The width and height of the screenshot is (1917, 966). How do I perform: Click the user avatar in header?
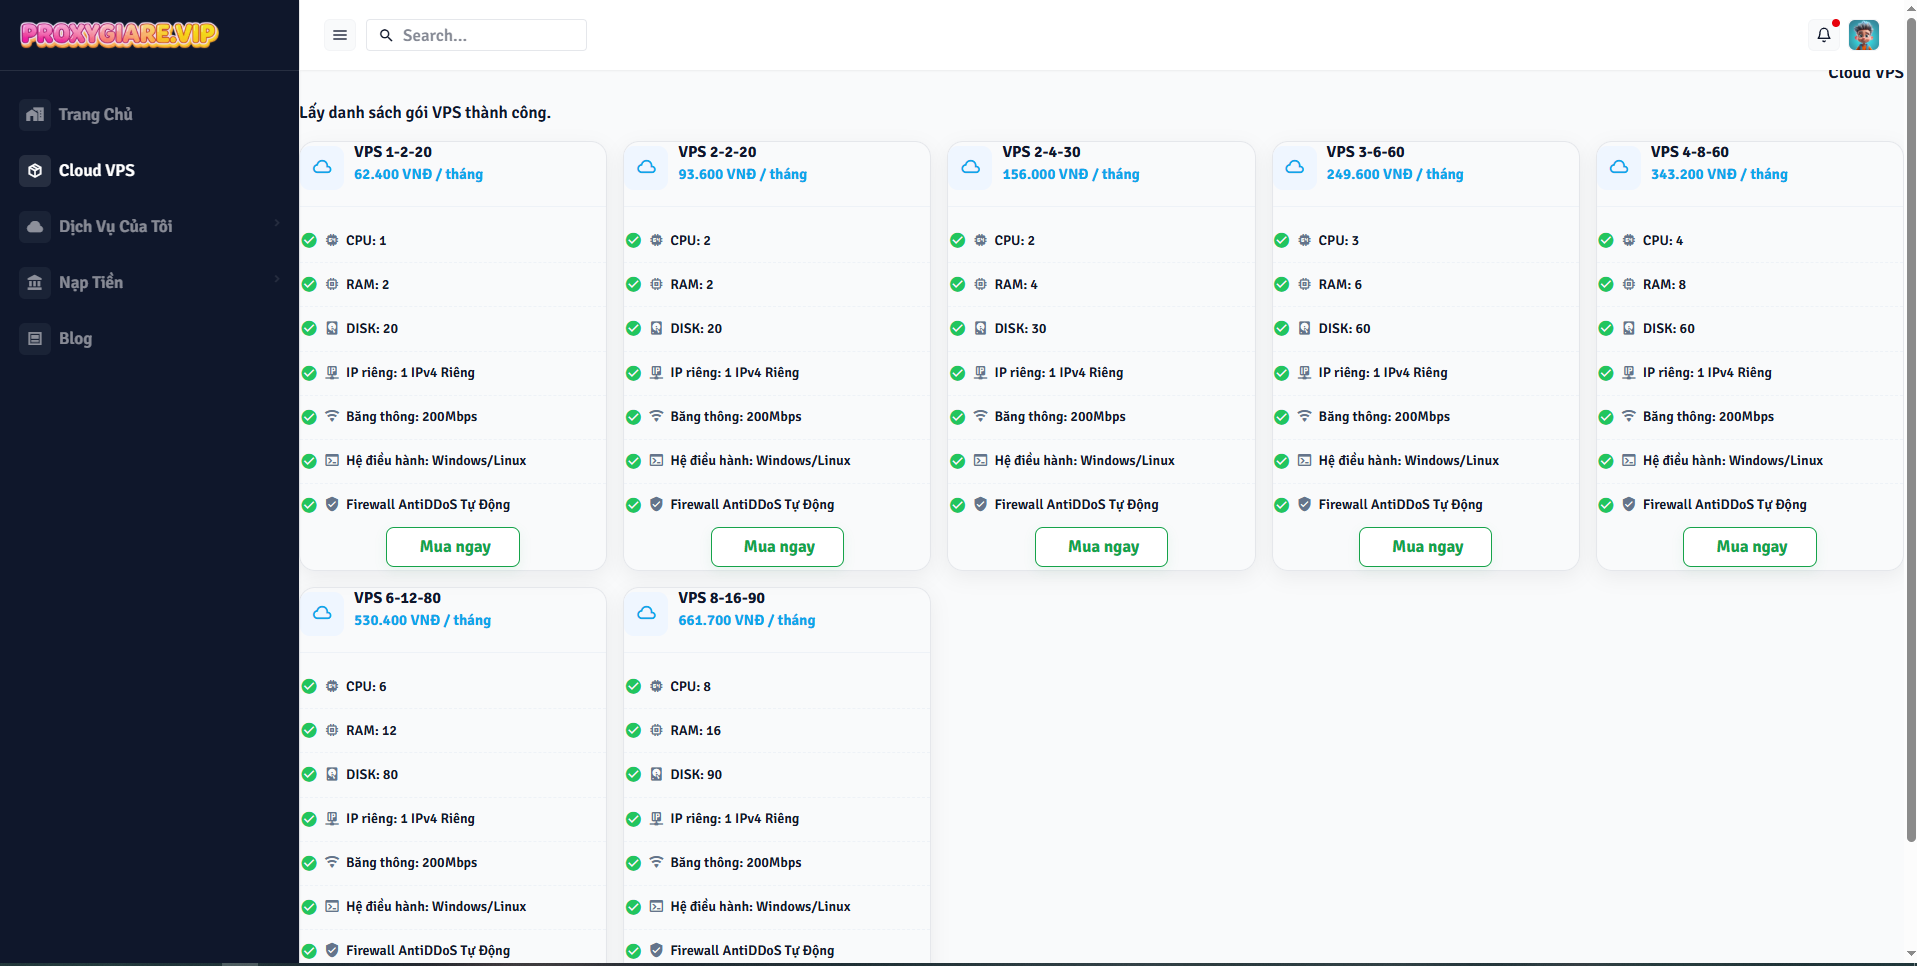1863,35
